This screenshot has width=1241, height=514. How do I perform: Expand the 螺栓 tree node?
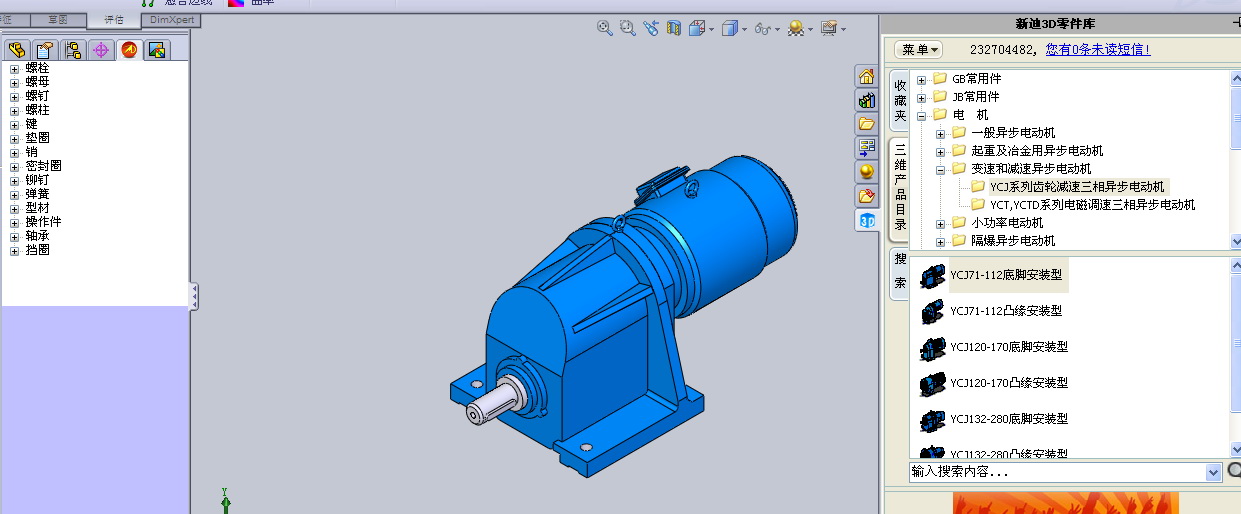point(14,69)
